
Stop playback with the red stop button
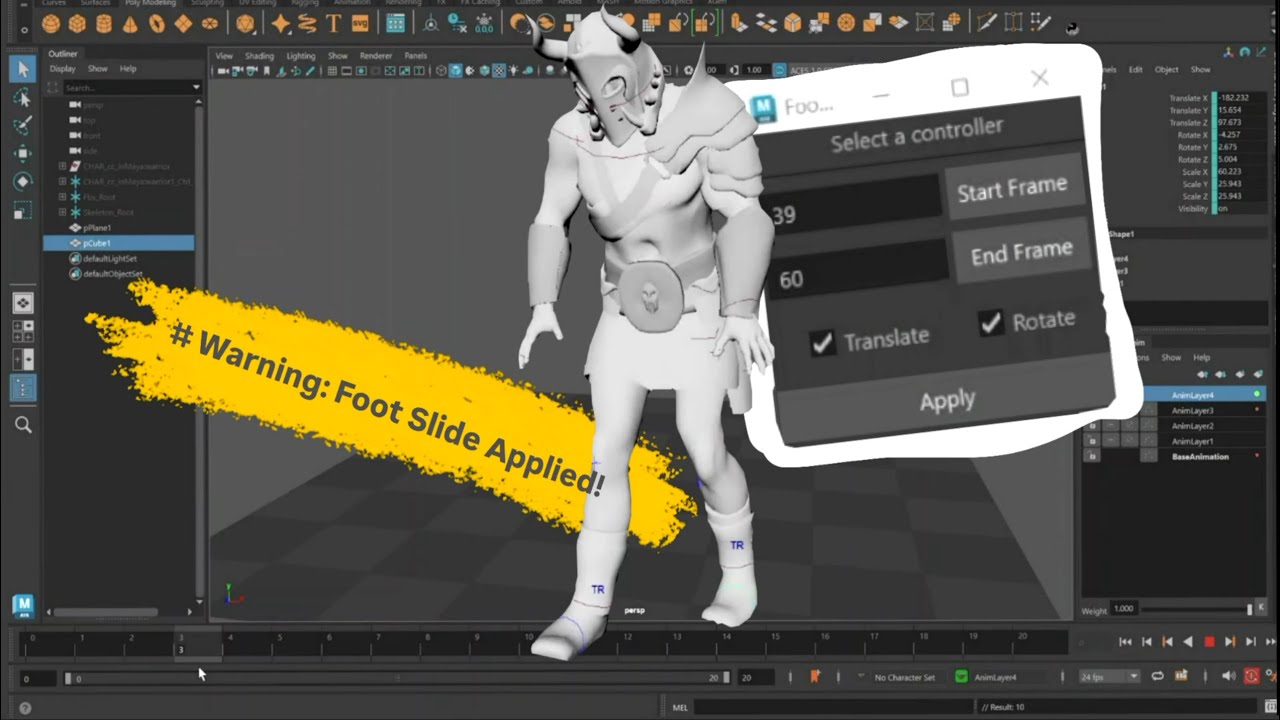[x=1209, y=642]
